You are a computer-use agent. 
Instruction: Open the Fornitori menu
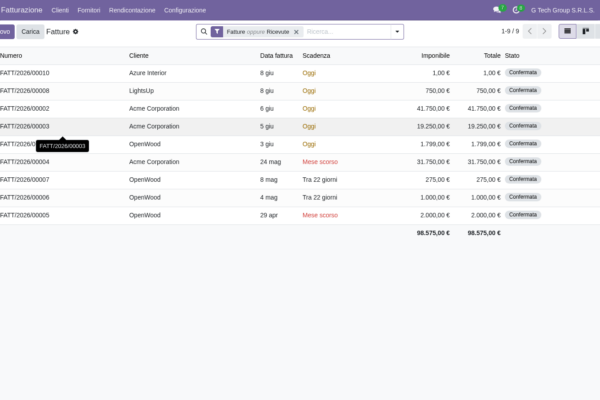89,10
